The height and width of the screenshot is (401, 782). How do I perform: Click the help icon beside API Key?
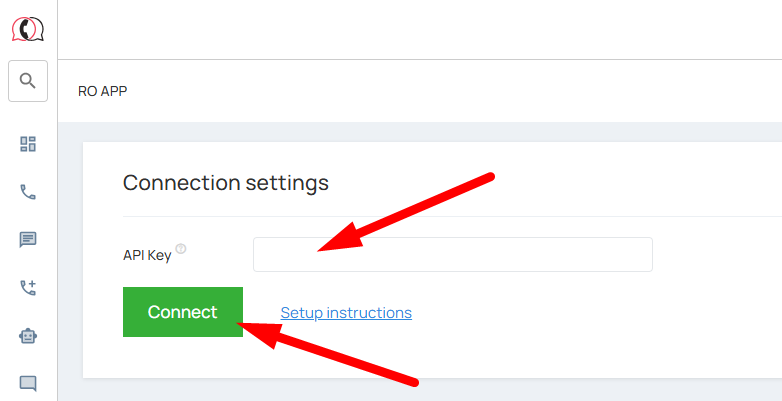(181, 249)
